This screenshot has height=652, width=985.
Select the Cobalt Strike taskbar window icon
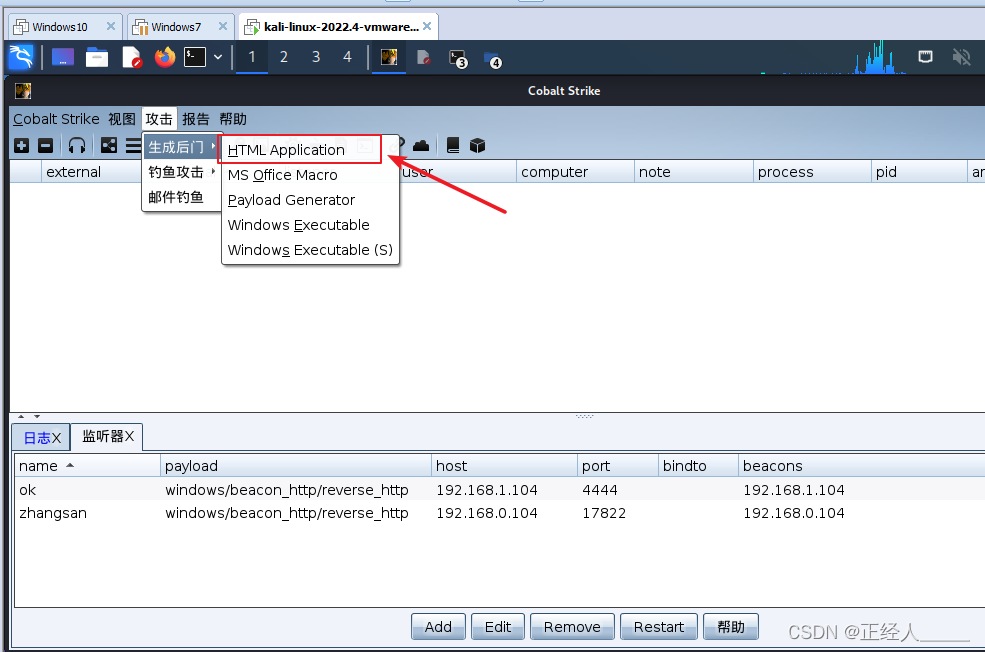coord(389,57)
